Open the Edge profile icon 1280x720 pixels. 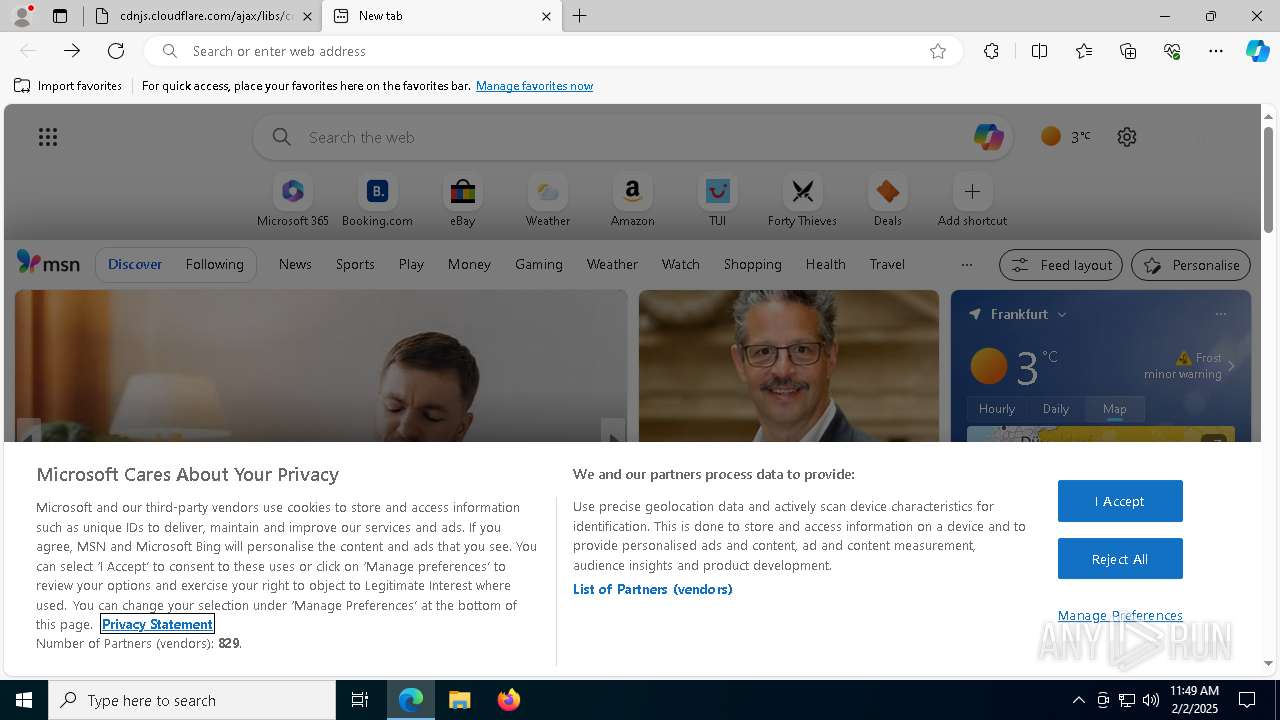22,16
